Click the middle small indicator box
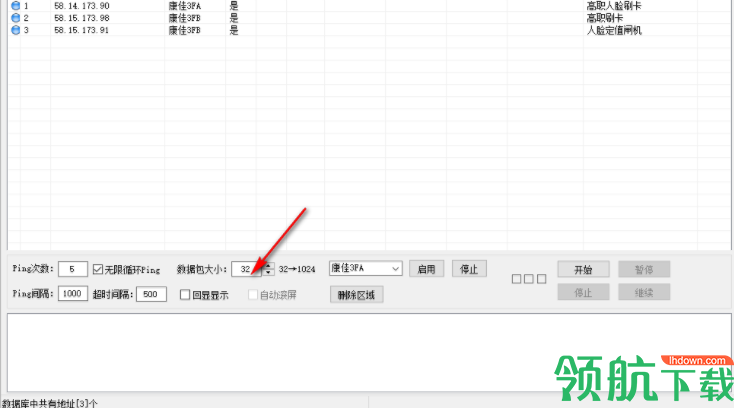 [x=529, y=279]
